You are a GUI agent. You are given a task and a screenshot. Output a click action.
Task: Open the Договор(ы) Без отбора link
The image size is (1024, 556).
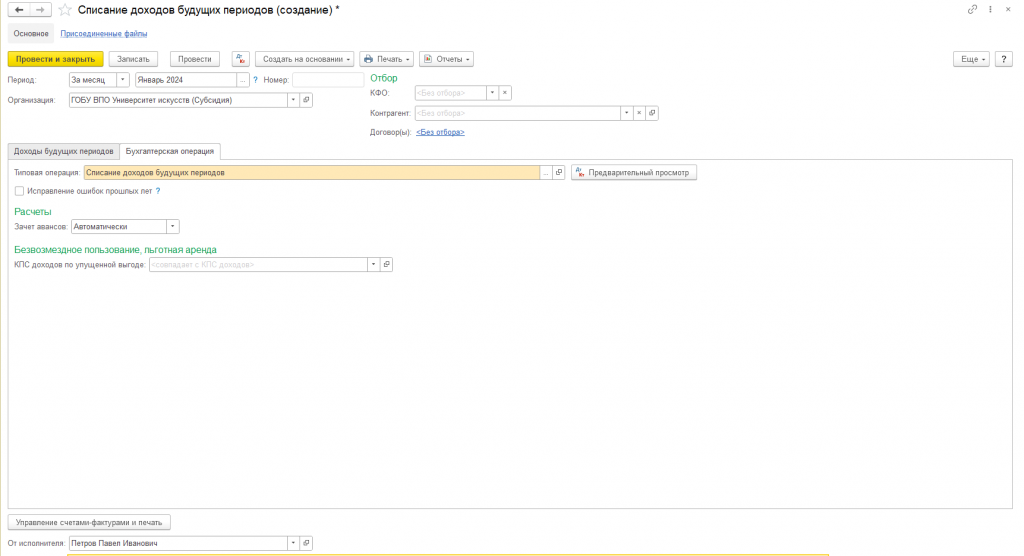pyautogui.click(x=440, y=132)
